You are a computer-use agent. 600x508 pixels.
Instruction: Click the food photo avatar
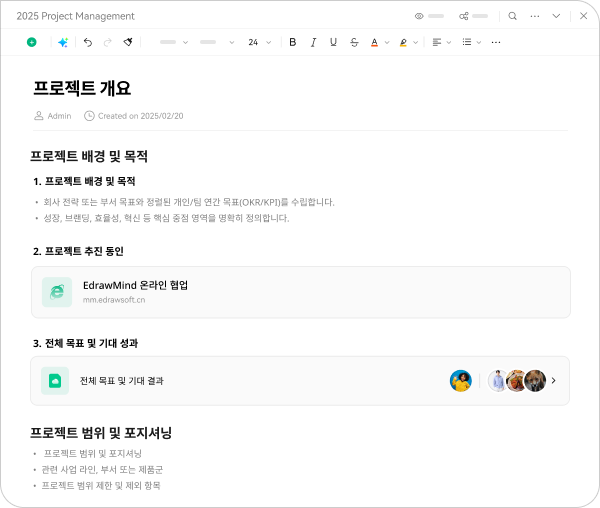[516, 381]
